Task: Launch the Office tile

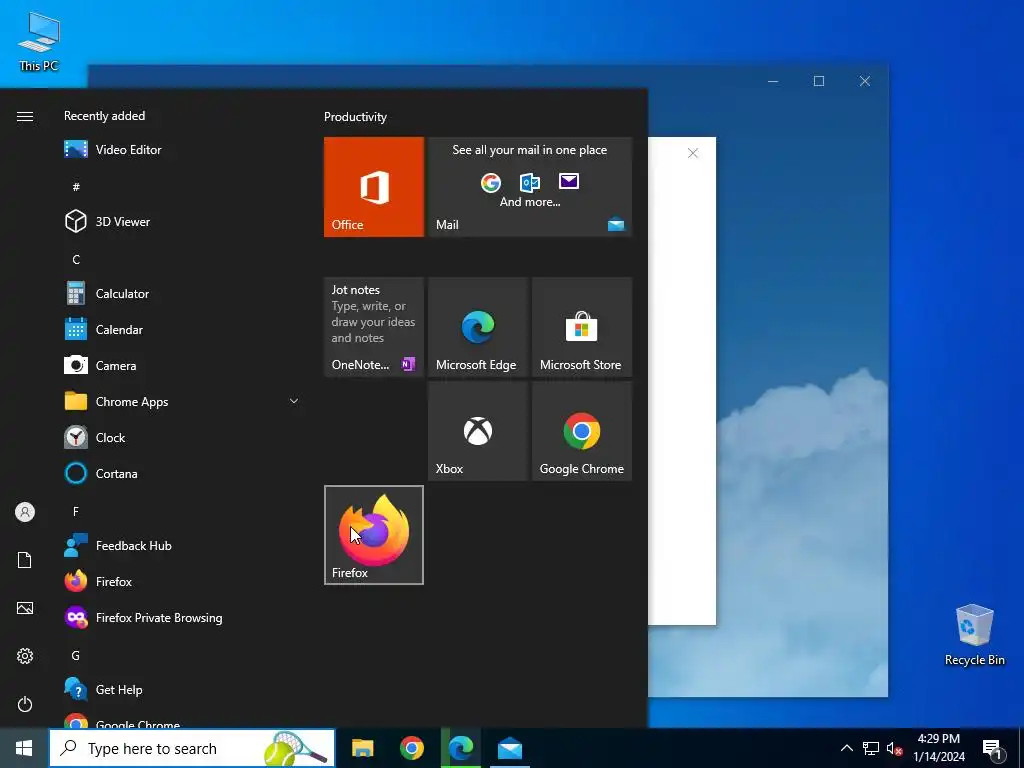Action: pos(374,187)
